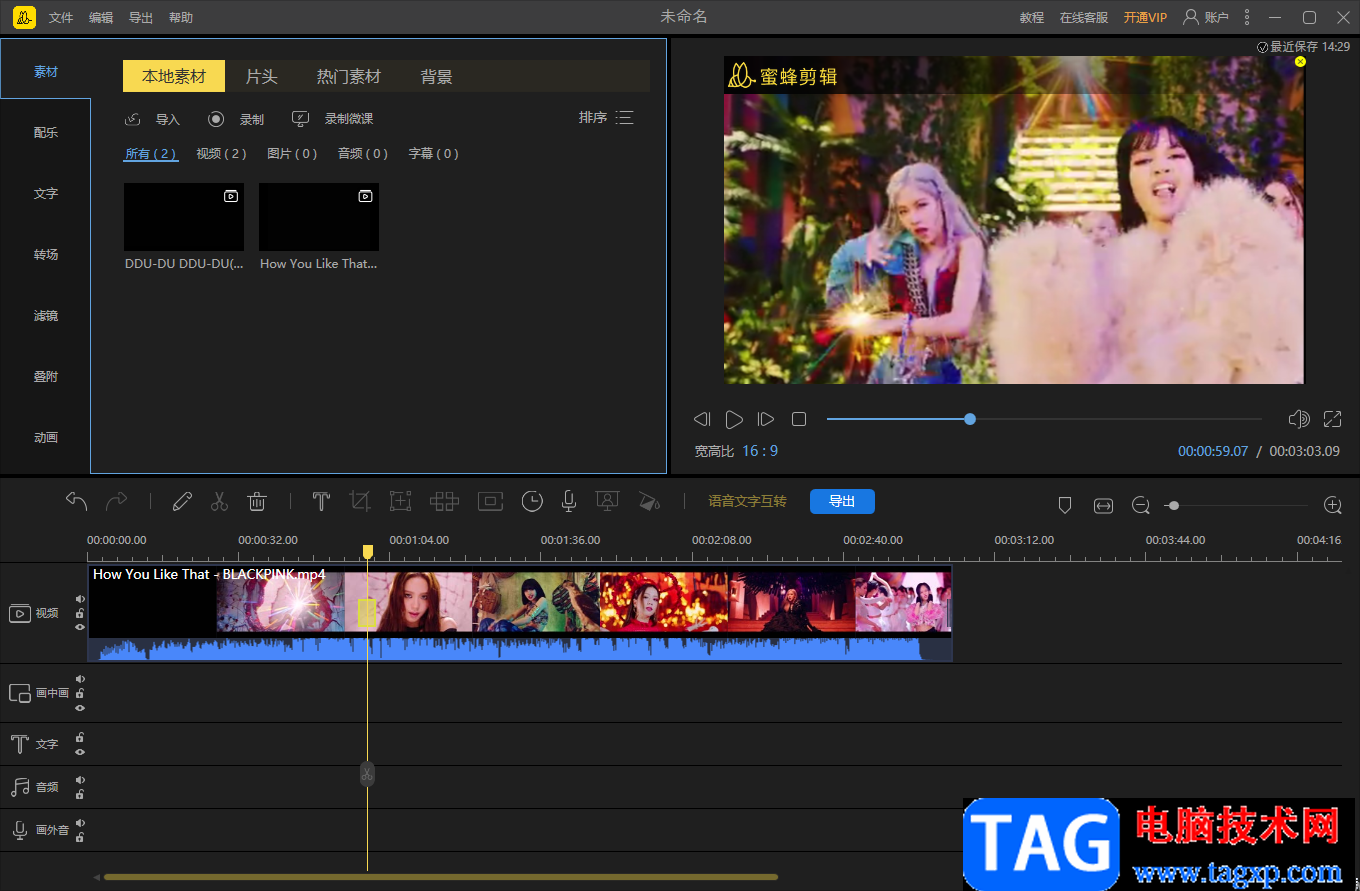Image resolution: width=1360 pixels, height=891 pixels.
Task: Undo the last action in timeline toolbar
Action: coord(77,501)
